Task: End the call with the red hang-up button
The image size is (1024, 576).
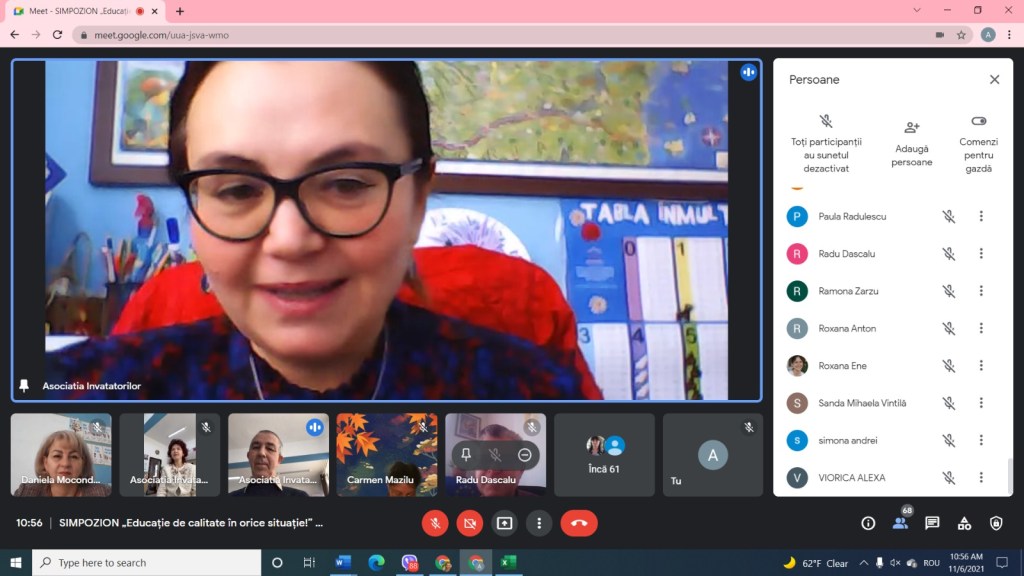Action: [x=579, y=523]
